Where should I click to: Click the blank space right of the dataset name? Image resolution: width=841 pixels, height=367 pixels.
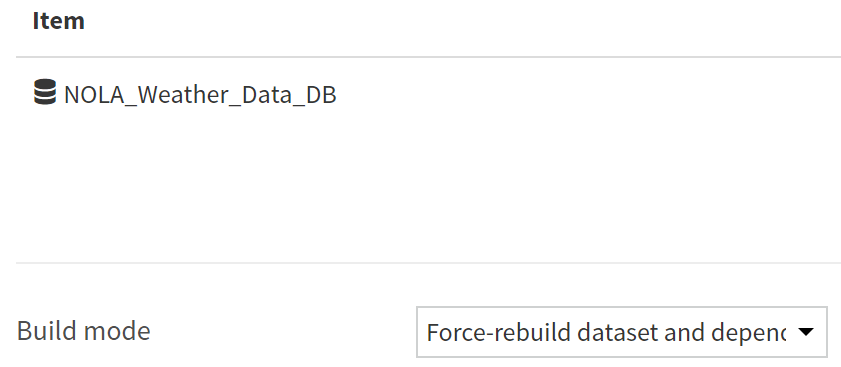(589, 94)
